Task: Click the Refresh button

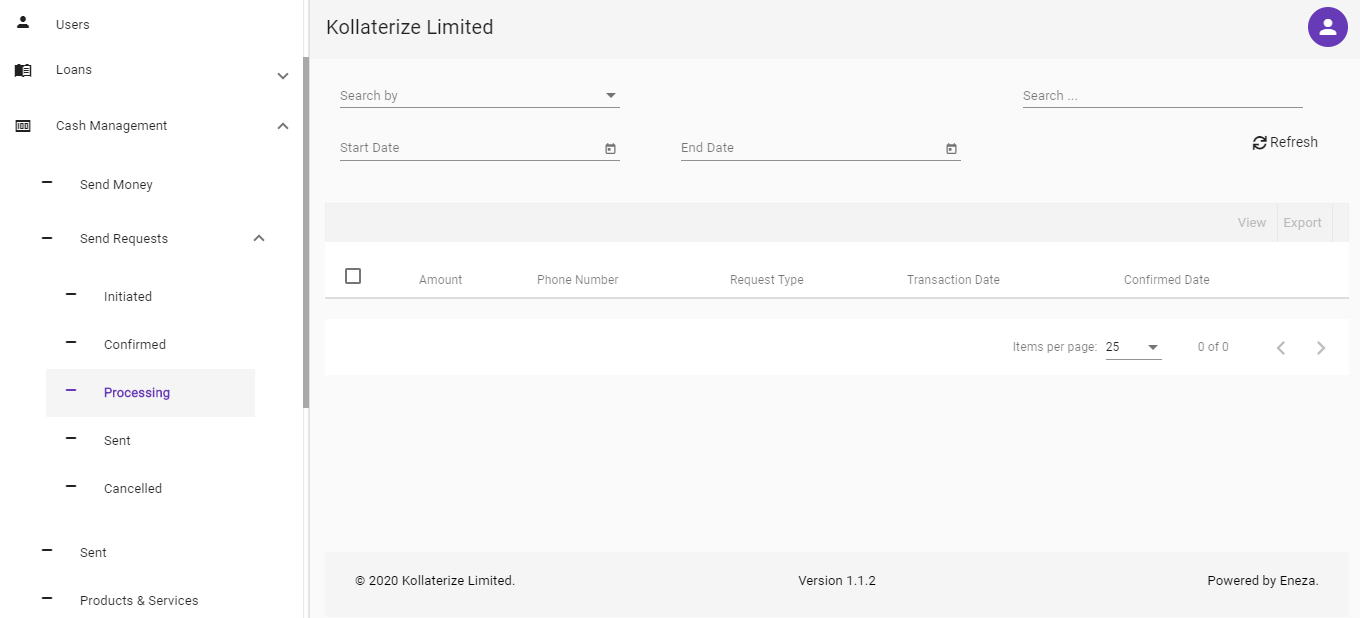Action: coord(1285,143)
